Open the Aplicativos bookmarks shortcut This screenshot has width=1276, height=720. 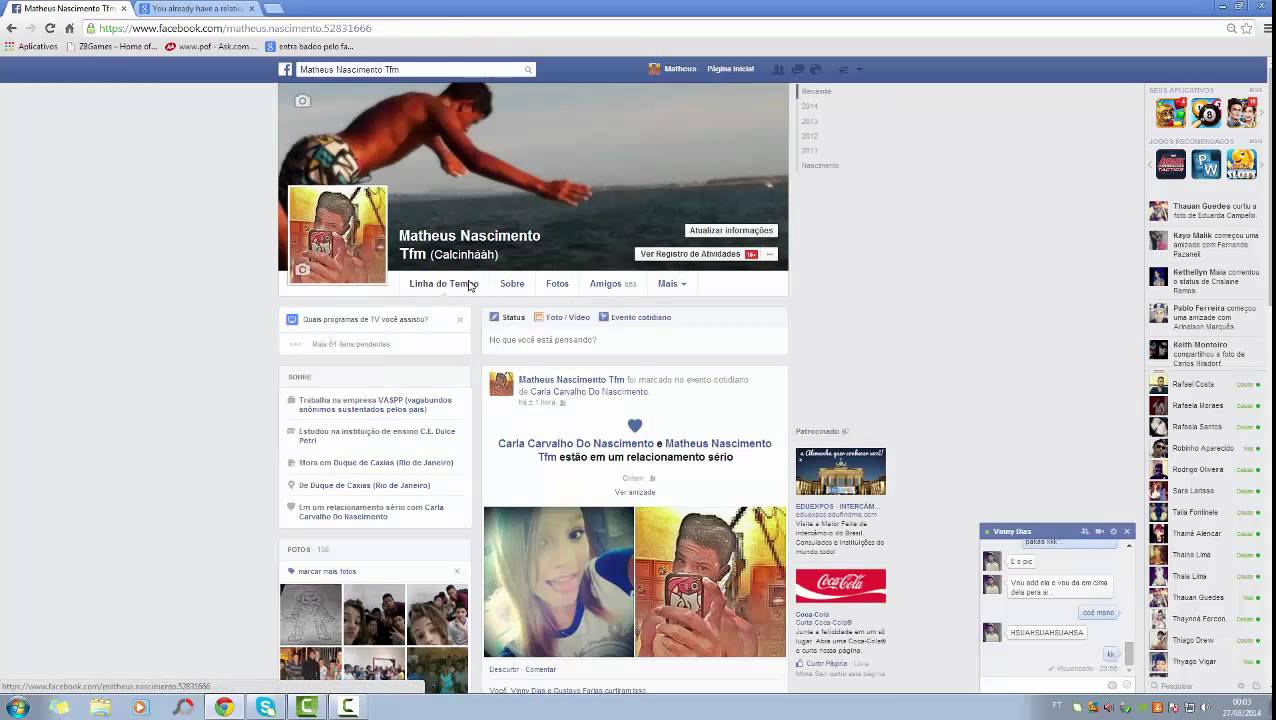tap(31, 46)
